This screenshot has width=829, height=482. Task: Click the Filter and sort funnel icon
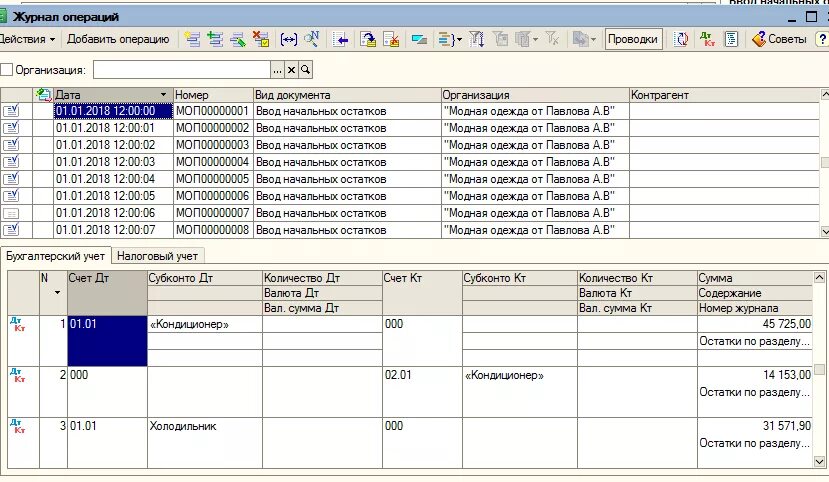coord(476,39)
